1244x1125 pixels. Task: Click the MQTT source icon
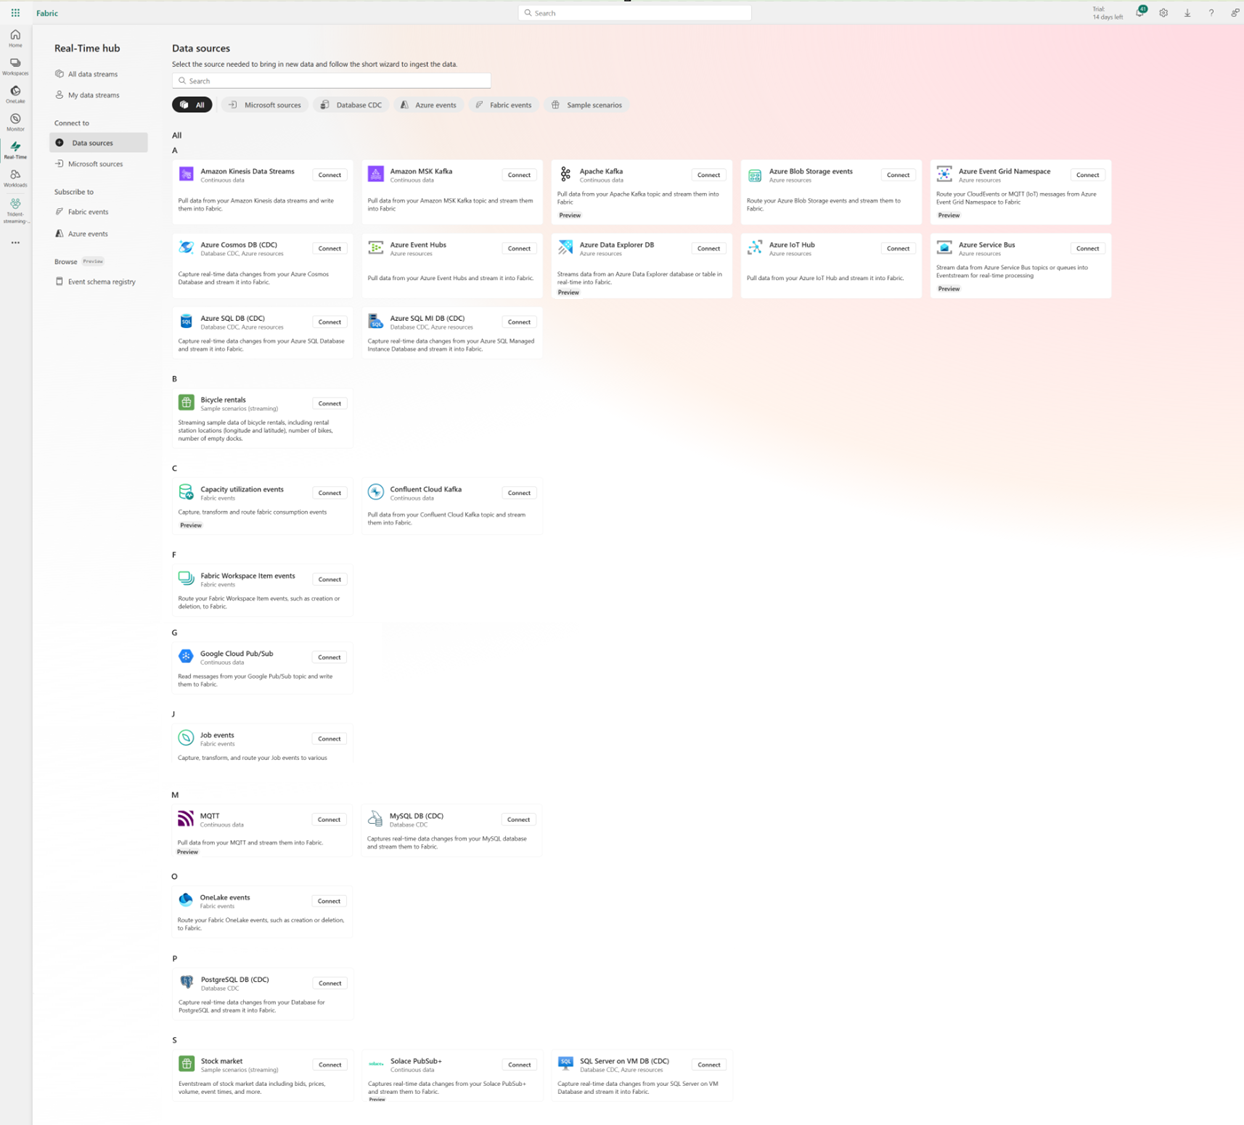click(x=186, y=819)
